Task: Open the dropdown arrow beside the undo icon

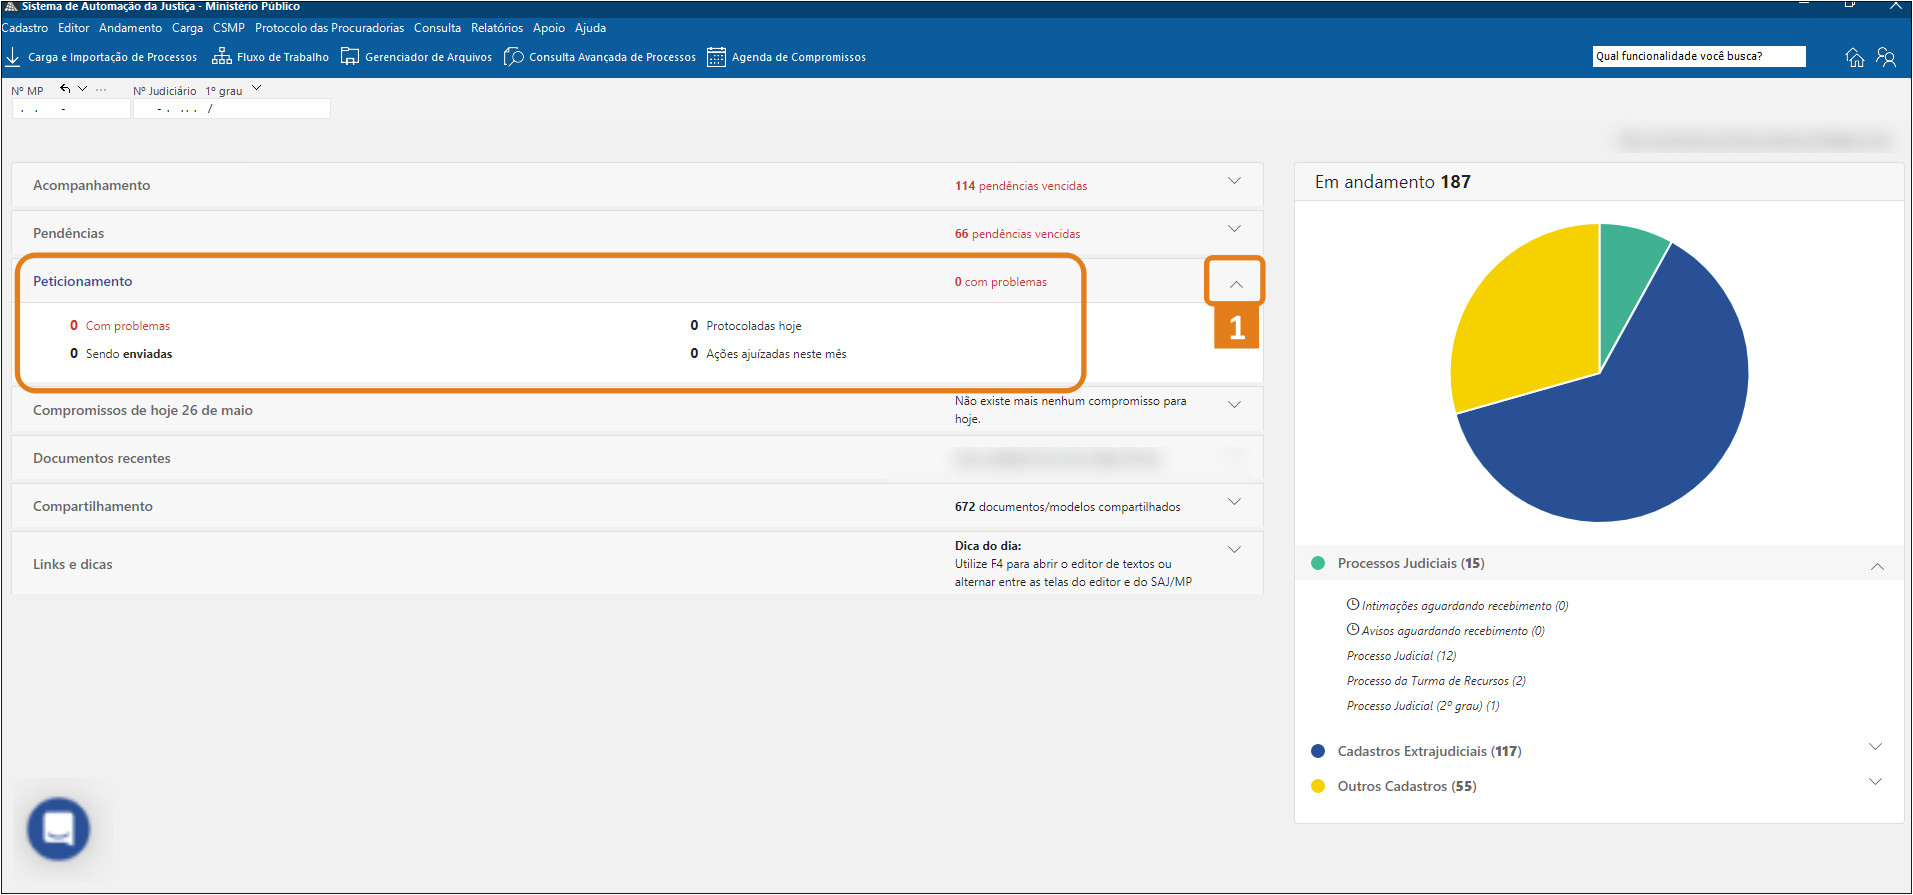Action: [82, 88]
